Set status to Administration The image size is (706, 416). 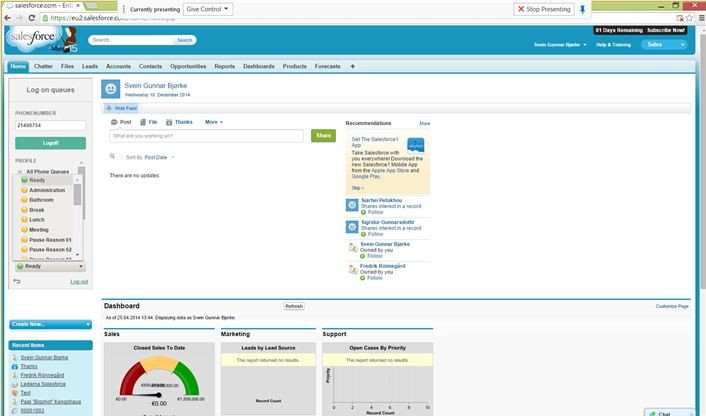tap(47, 190)
